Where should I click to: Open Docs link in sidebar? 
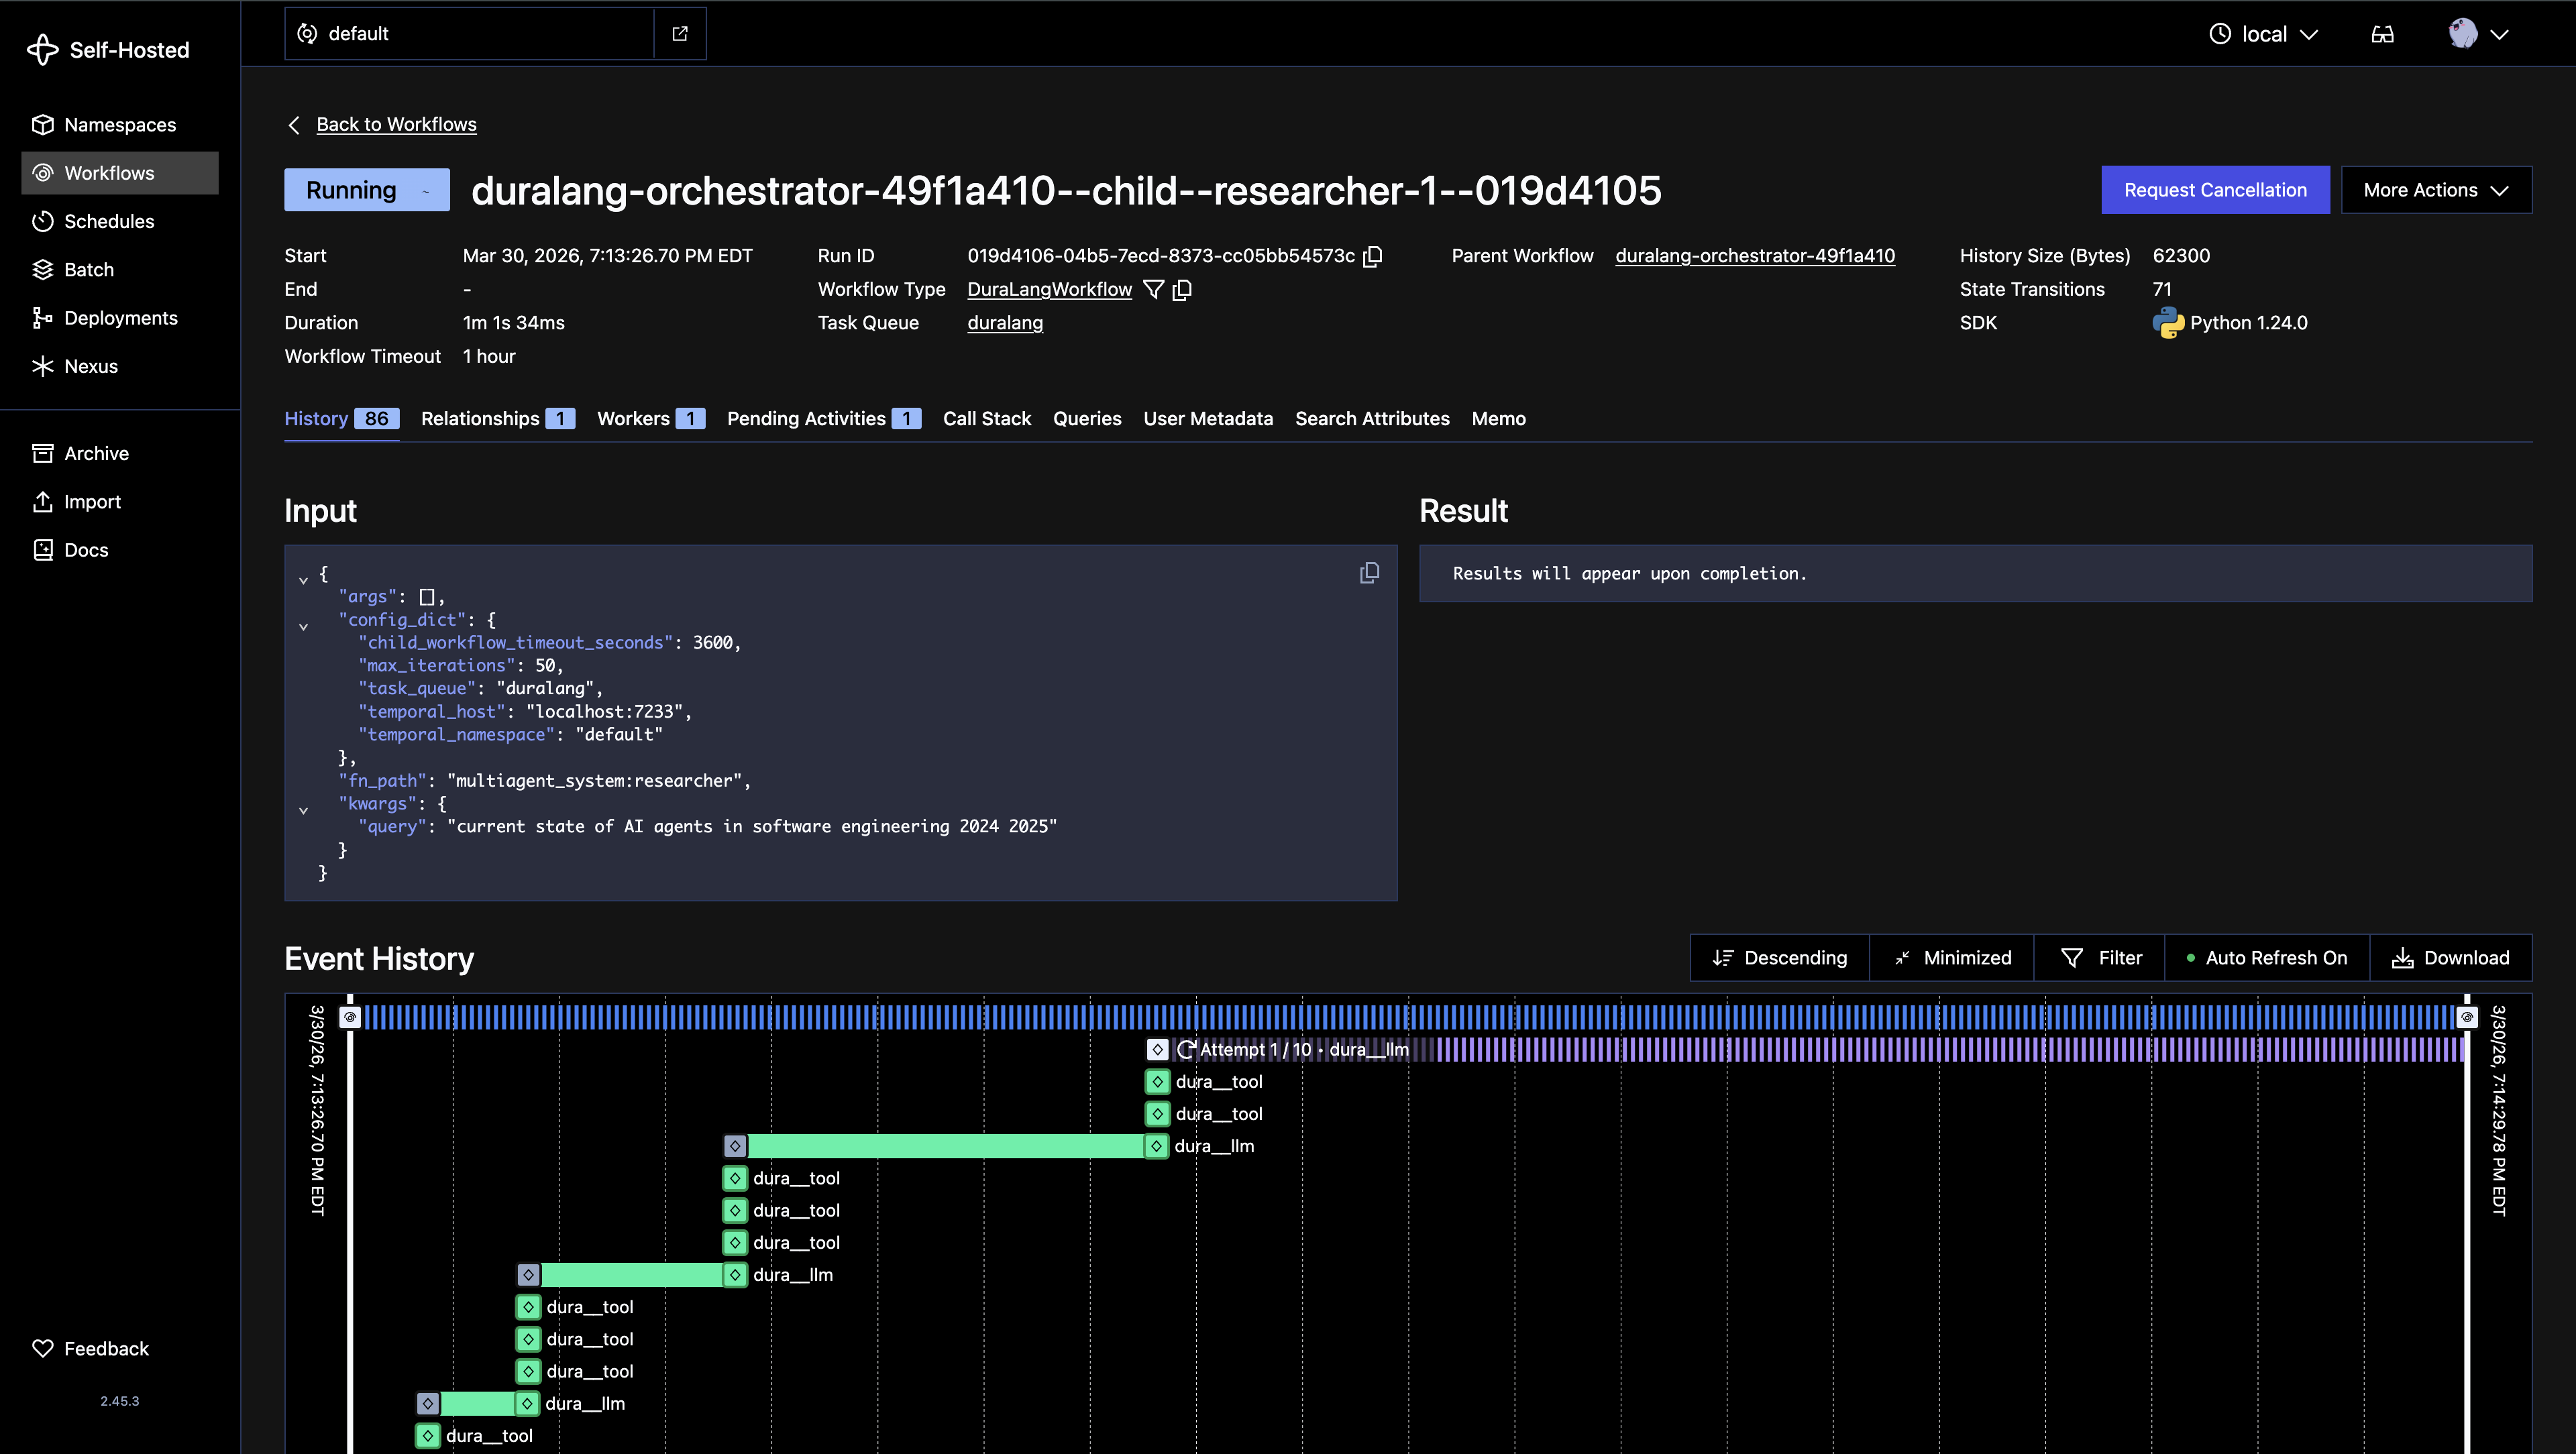(119, 550)
